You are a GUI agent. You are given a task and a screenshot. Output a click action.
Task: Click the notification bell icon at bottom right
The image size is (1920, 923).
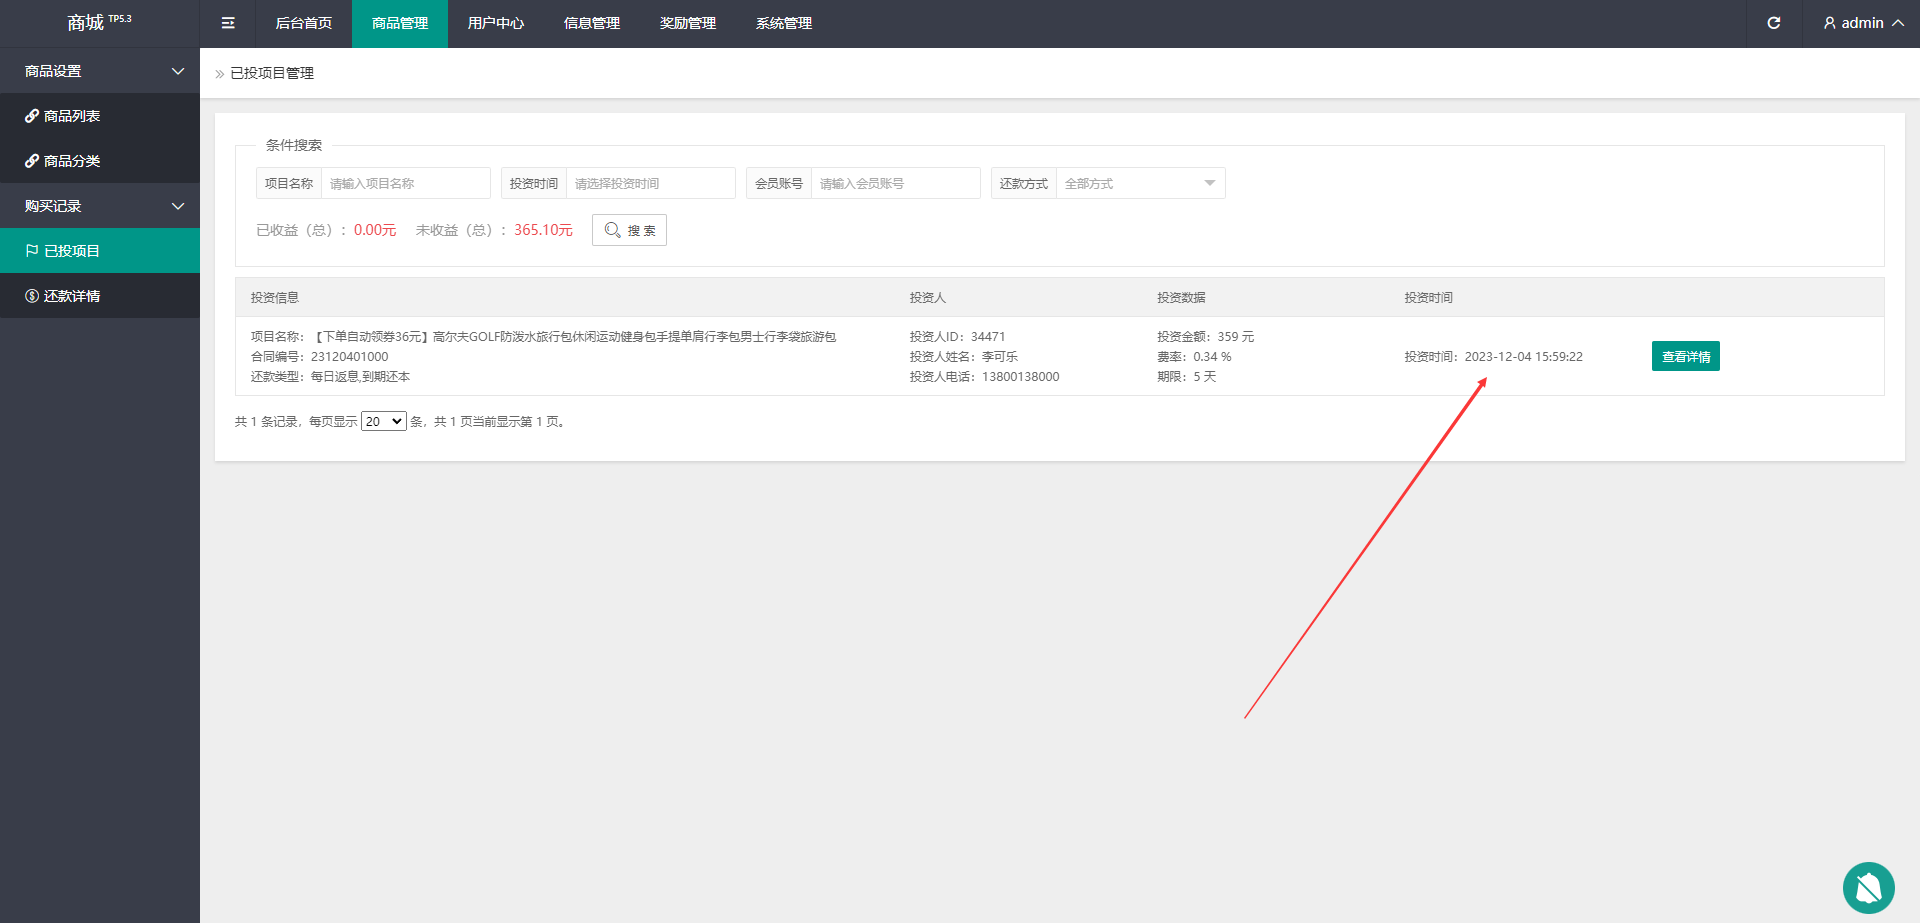[x=1868, y=887]
